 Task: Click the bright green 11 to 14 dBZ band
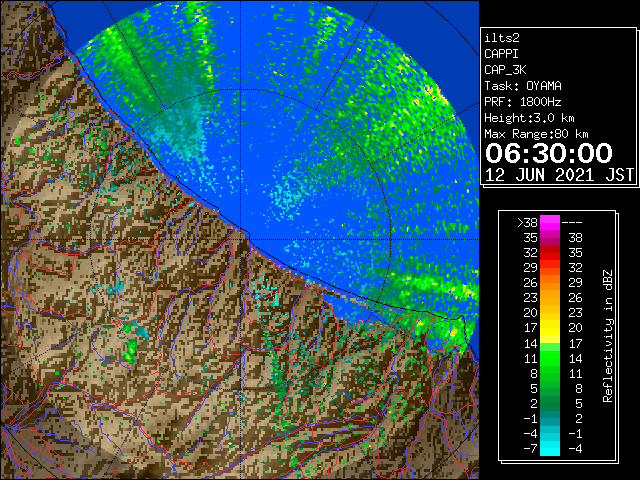[550, 358]
